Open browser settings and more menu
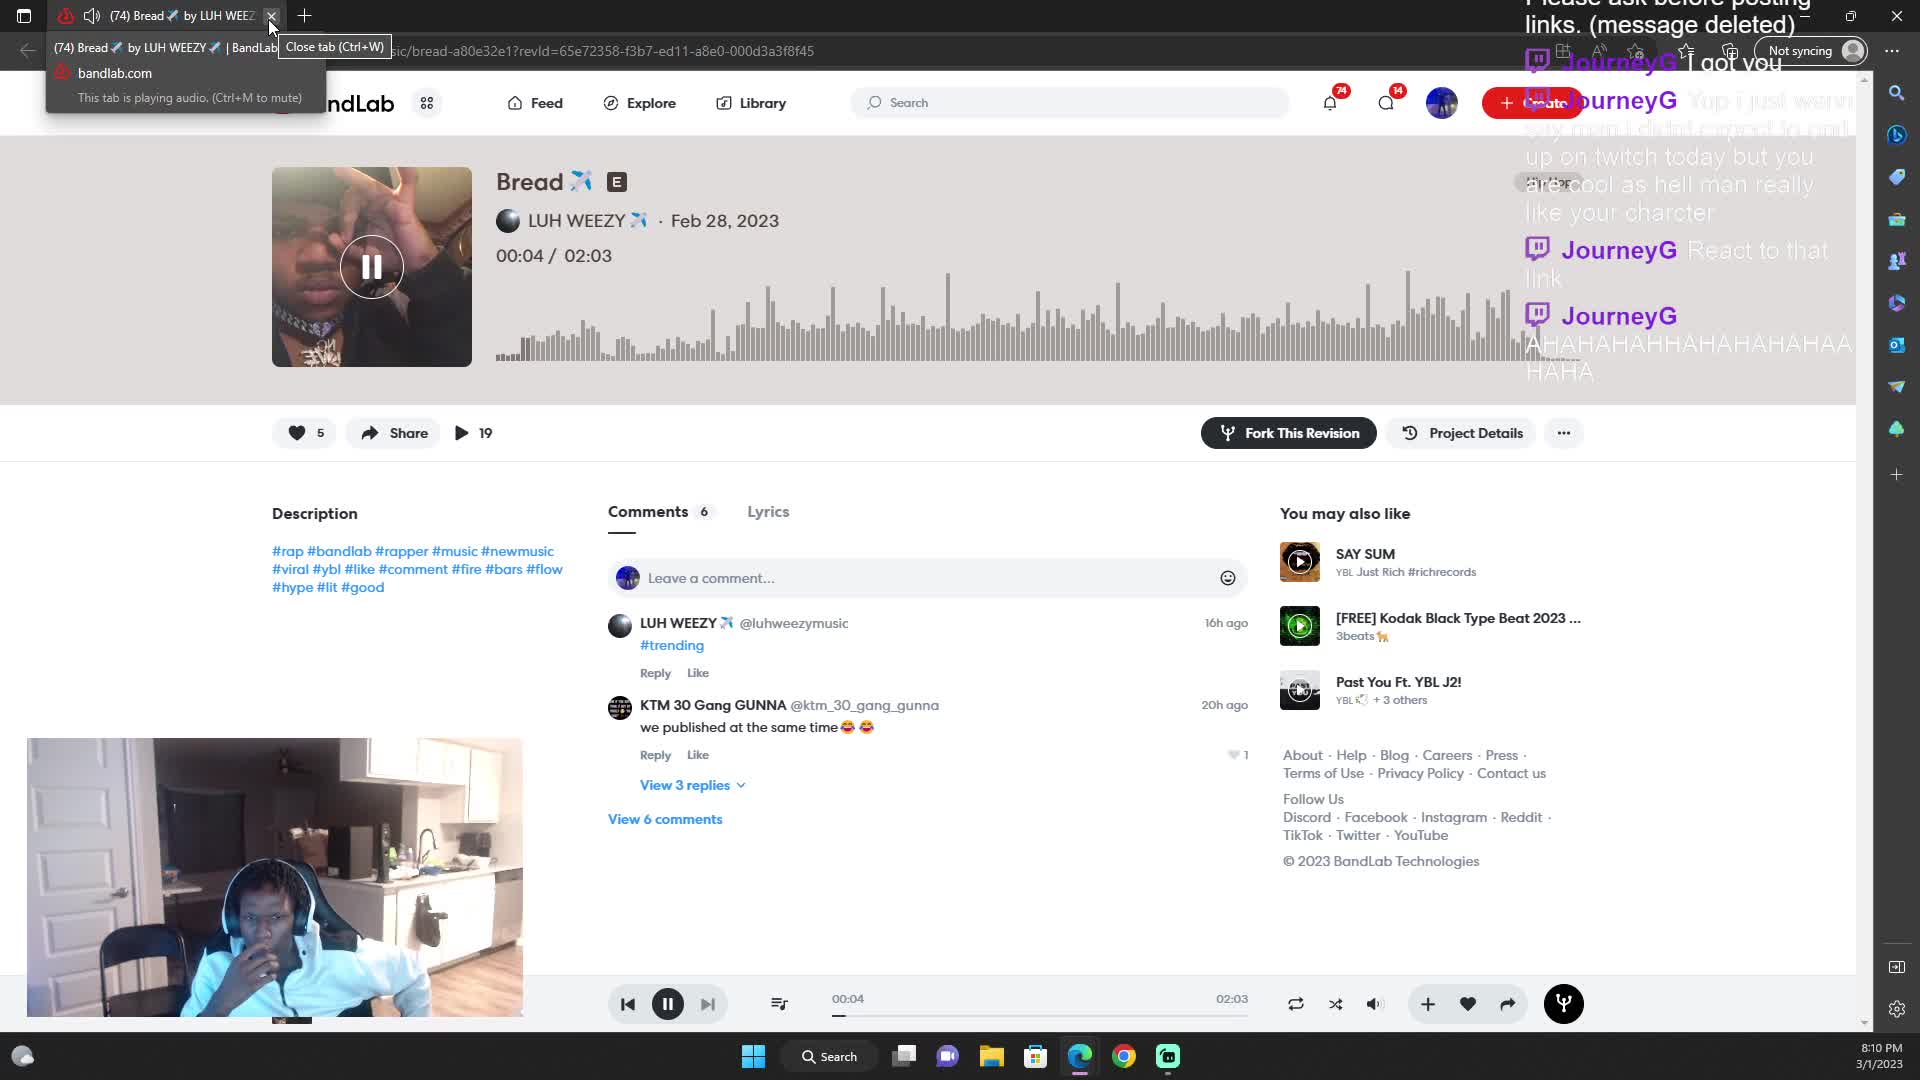This screenshot has height=1080, width=1920. [x=1891, y=51]
